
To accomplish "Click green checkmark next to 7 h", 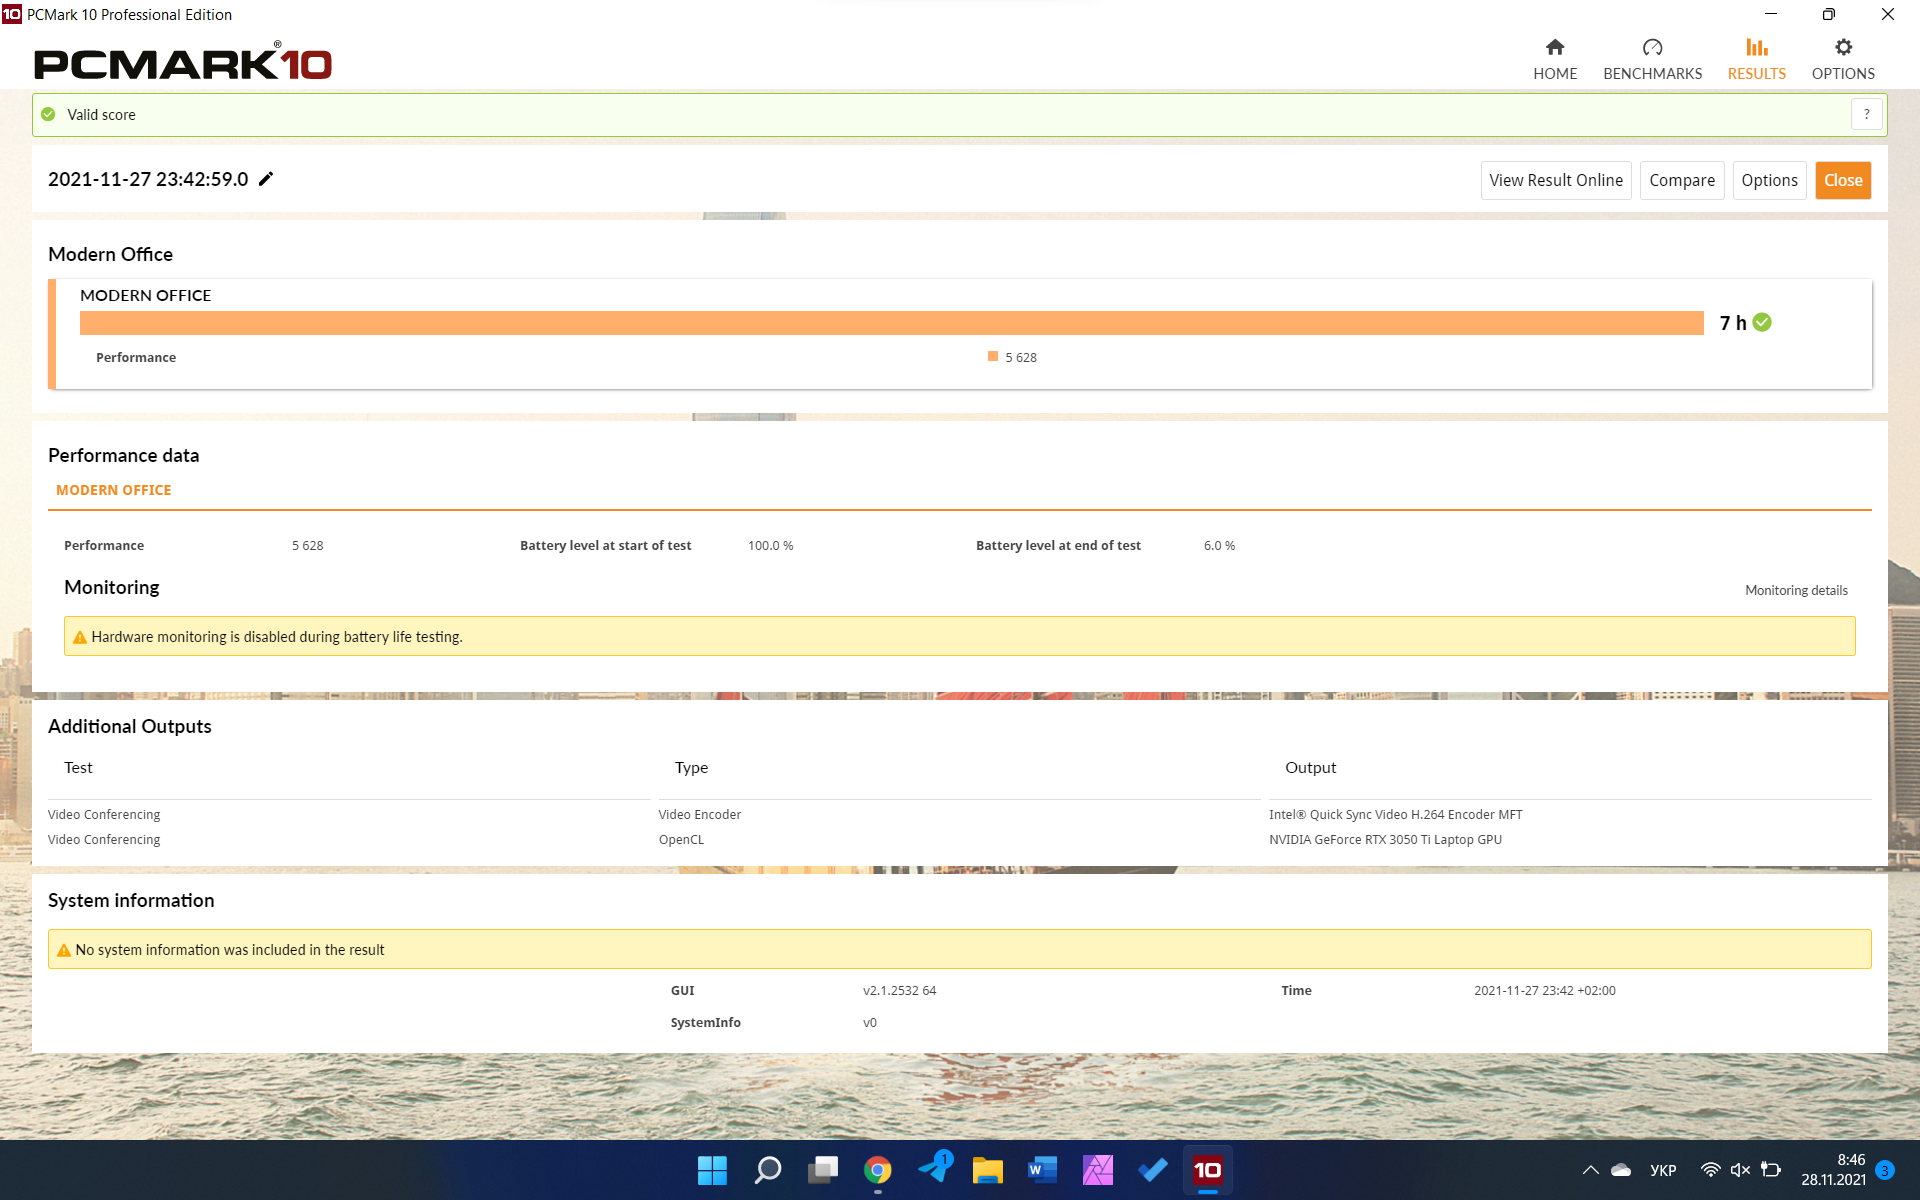I will (x=1762, y=322).
